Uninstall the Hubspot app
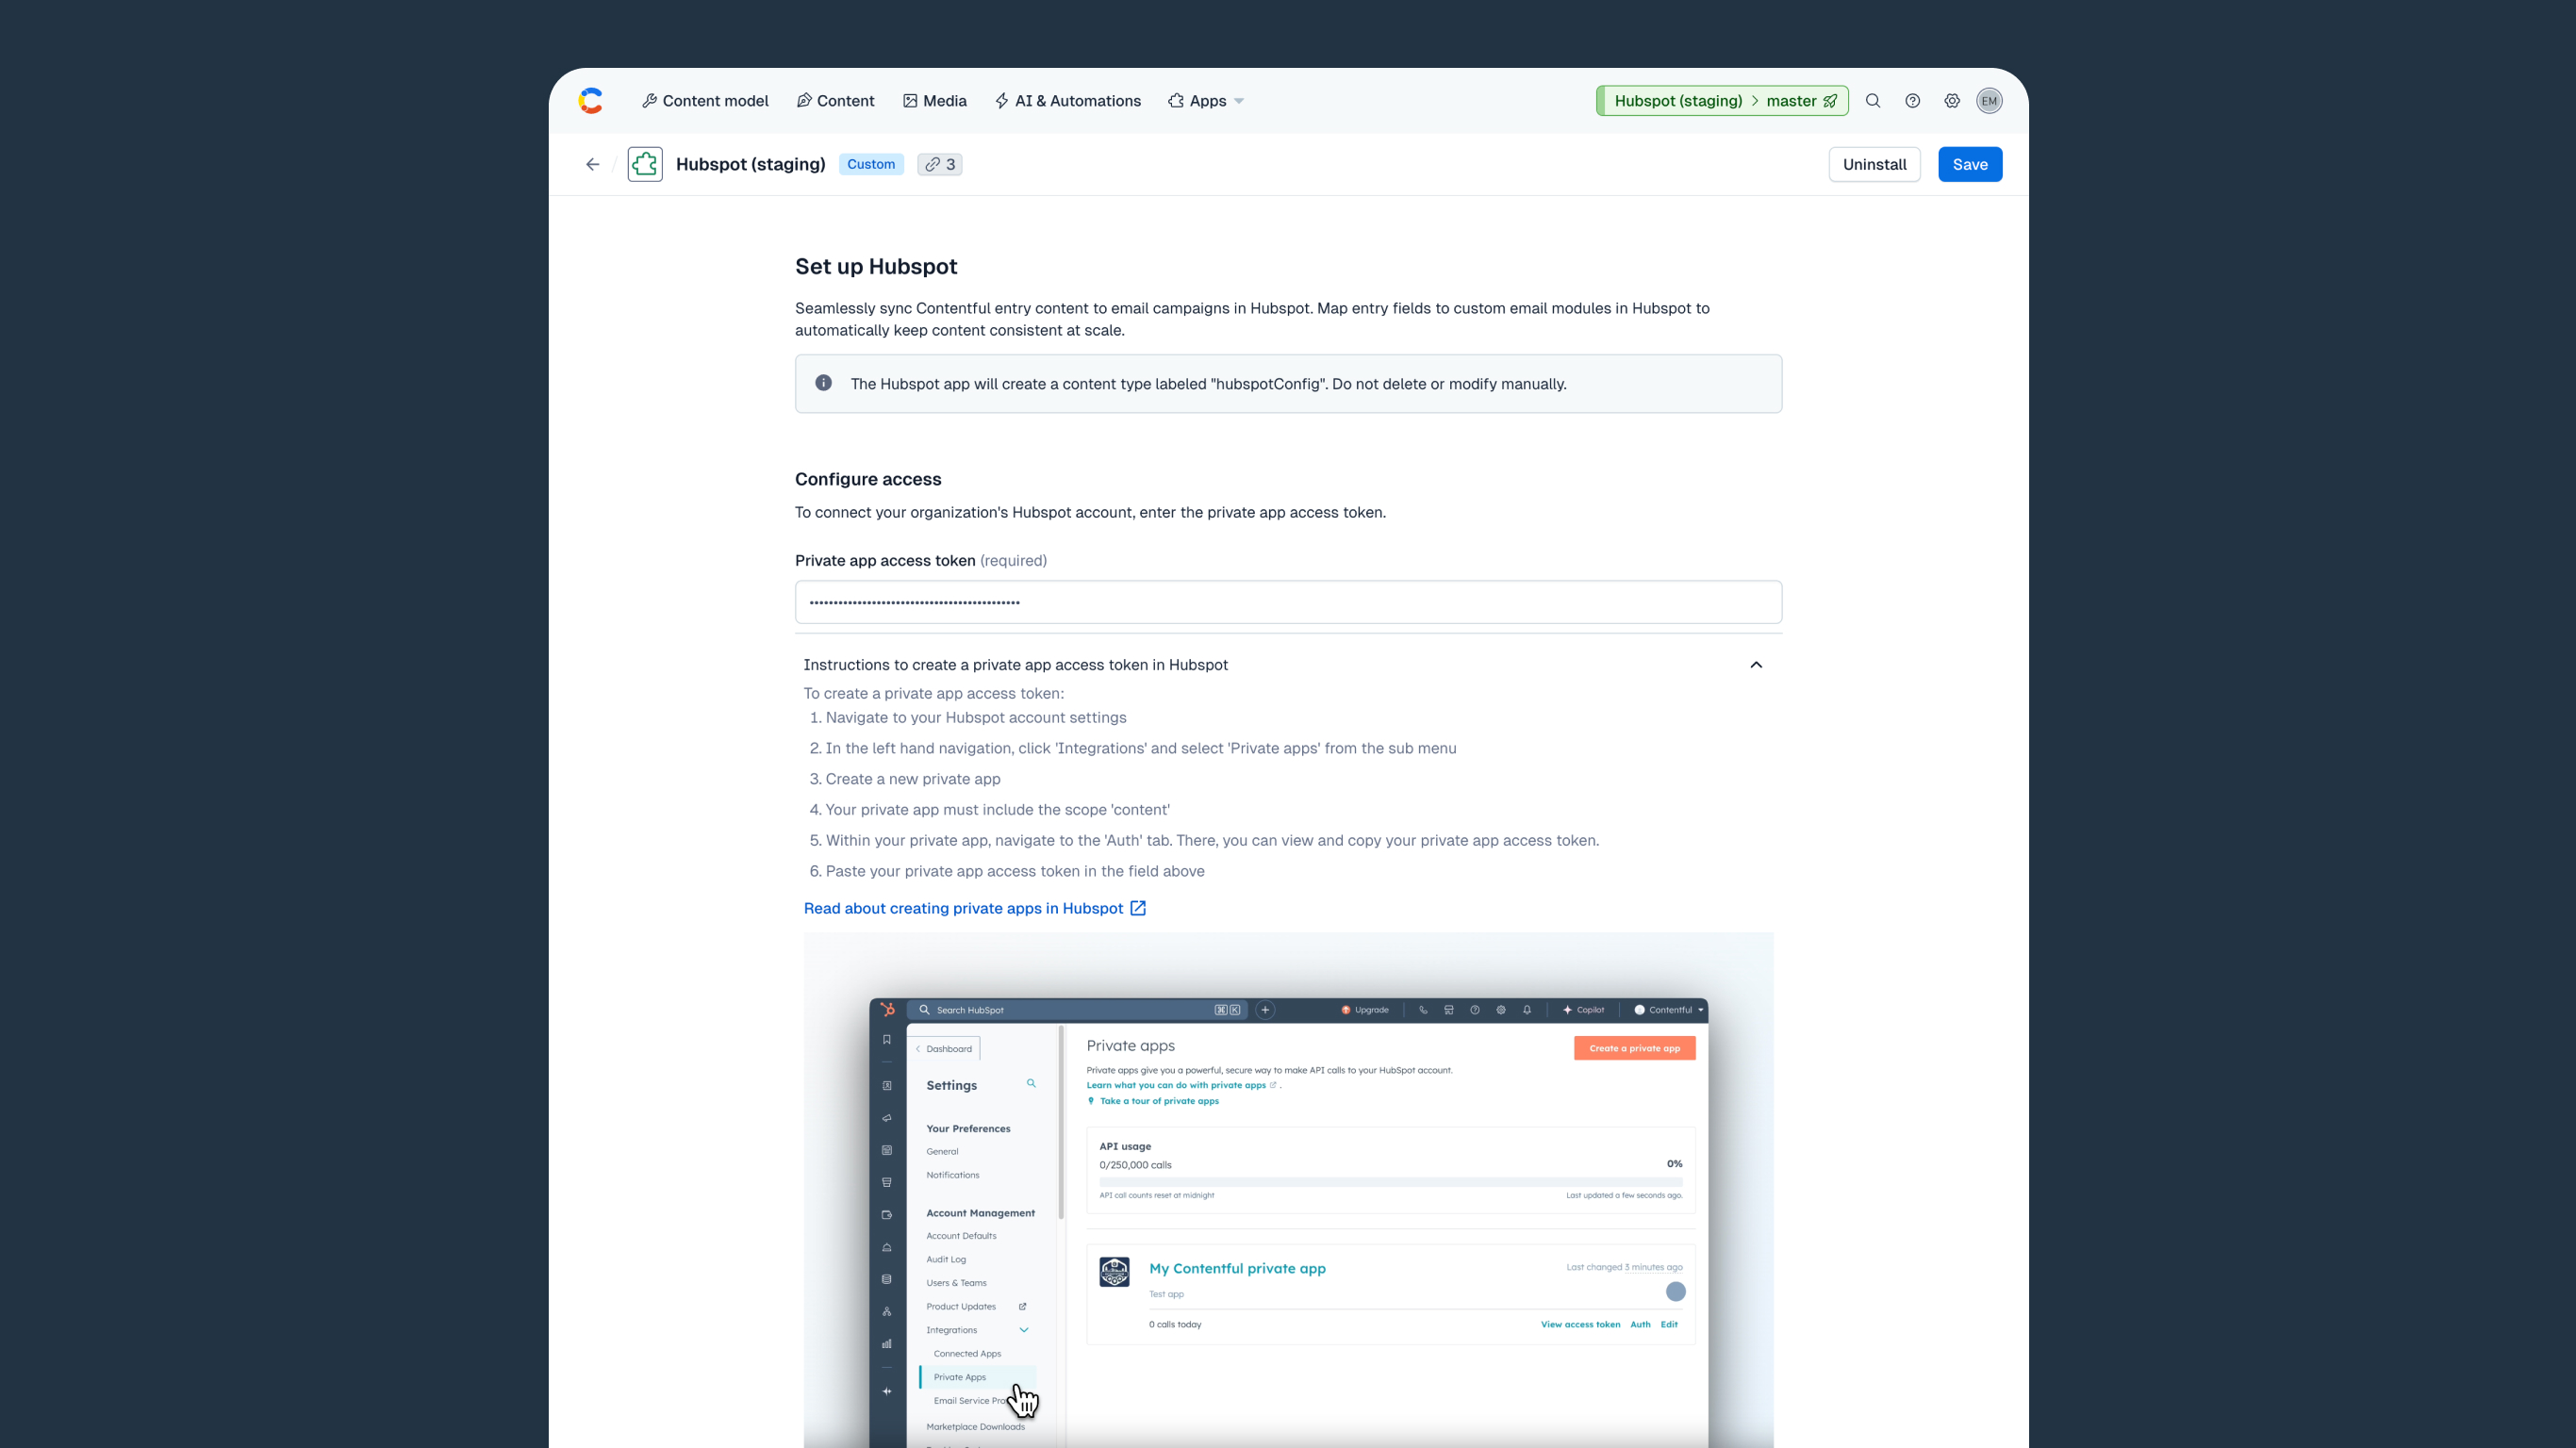This screenshot has width=2576, height=1448. (x=1874, y=164)
